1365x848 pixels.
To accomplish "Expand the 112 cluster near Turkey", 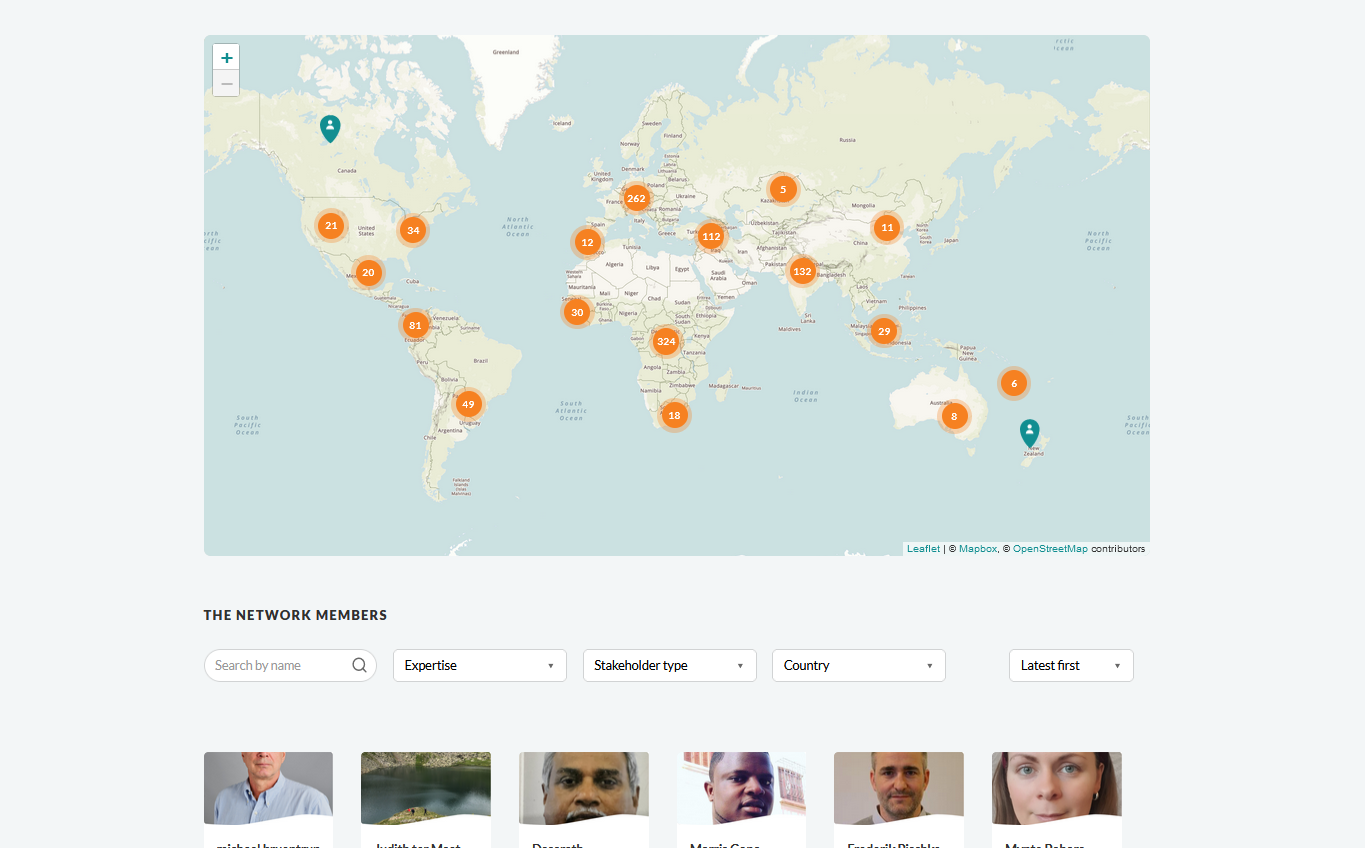I will pyautogui.click(x=711, y=237).
